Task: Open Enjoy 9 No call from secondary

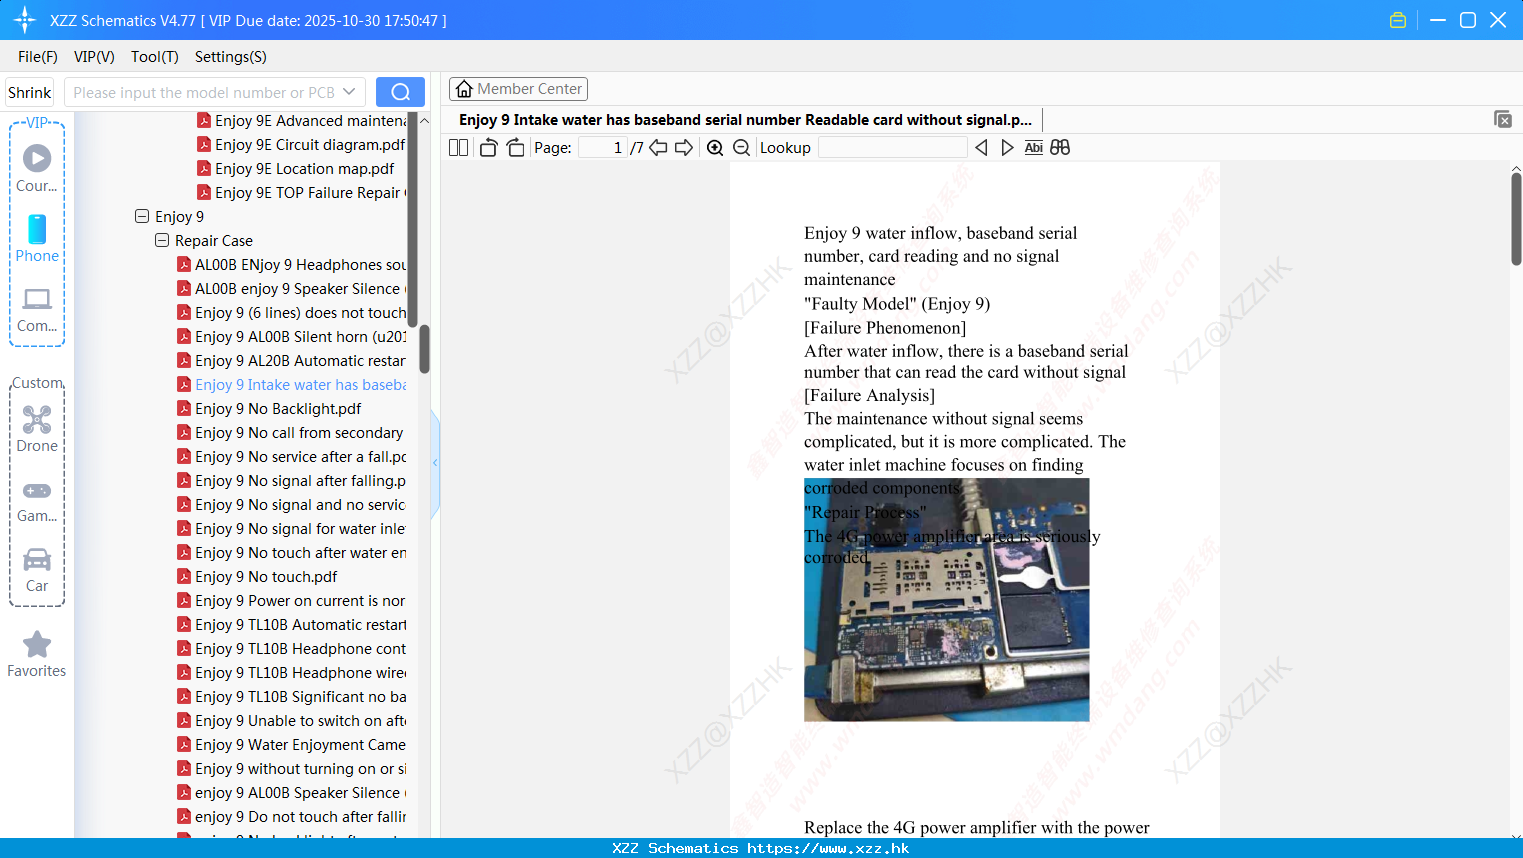Action: tap(290, 432)
